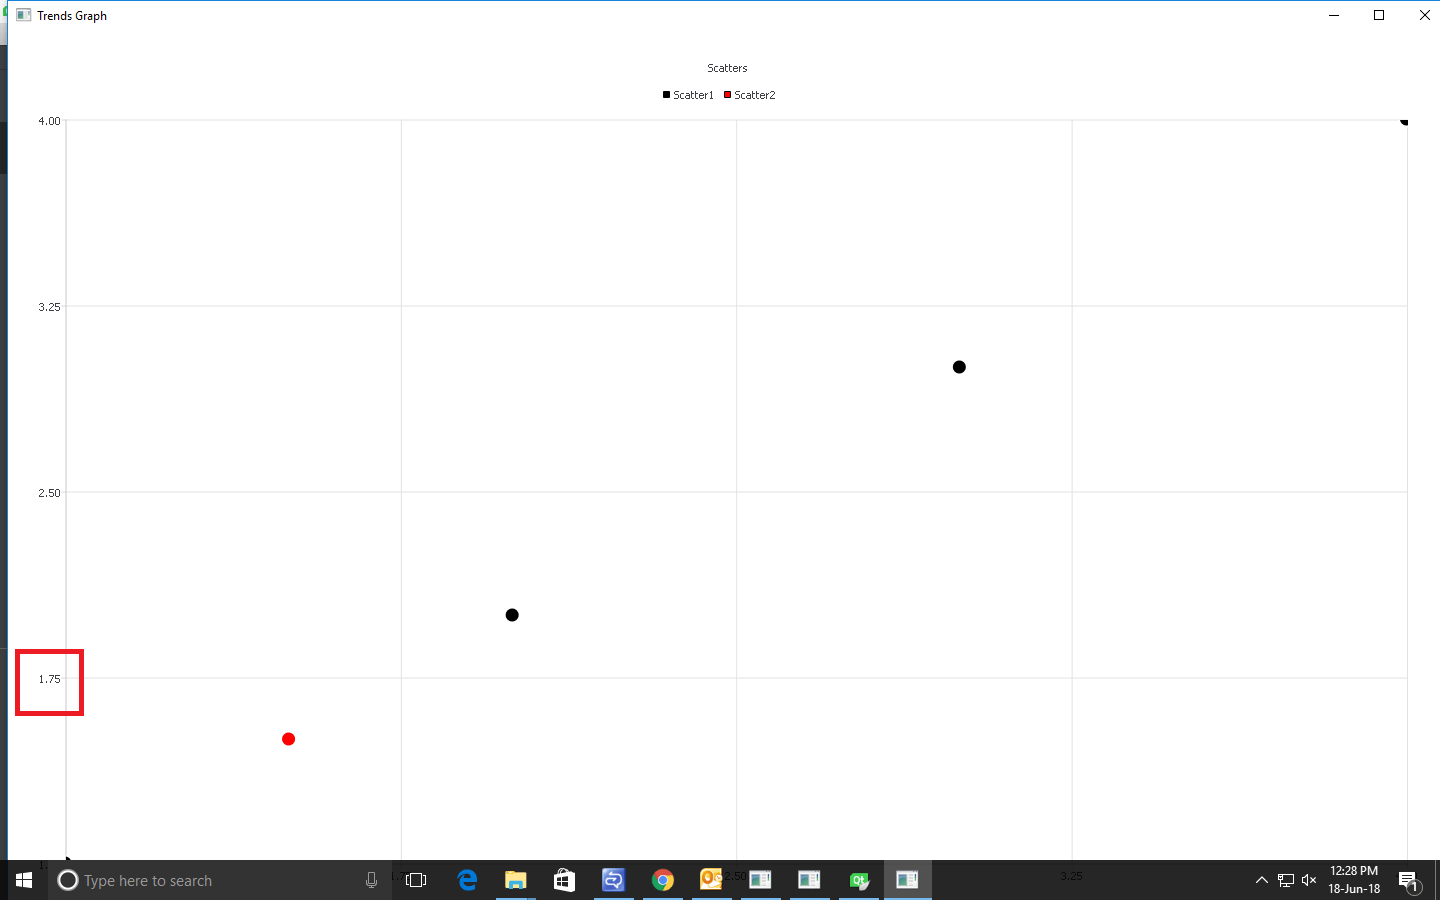
Task: Open the Windows Start menu
Action: [24, 880]
